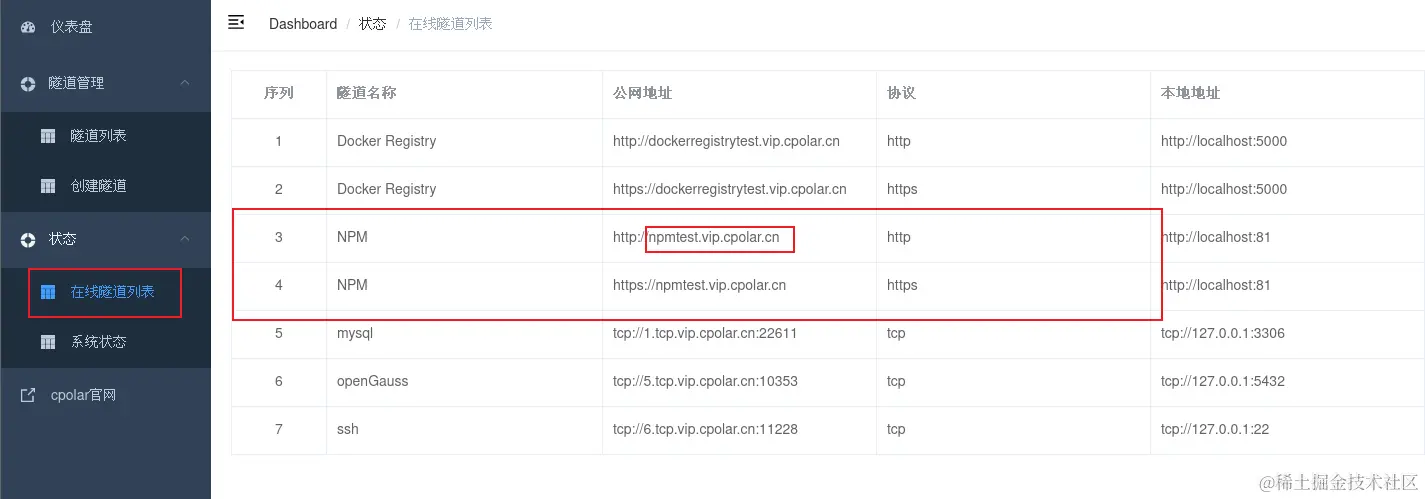Click the openGauss tunnel name
1425x499 pixels.
coord(372,381)
